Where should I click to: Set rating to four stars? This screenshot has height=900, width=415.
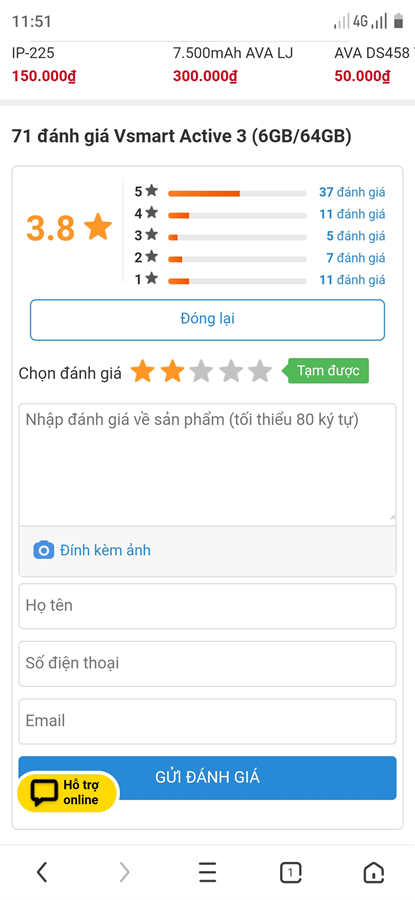tap(231, 371)
